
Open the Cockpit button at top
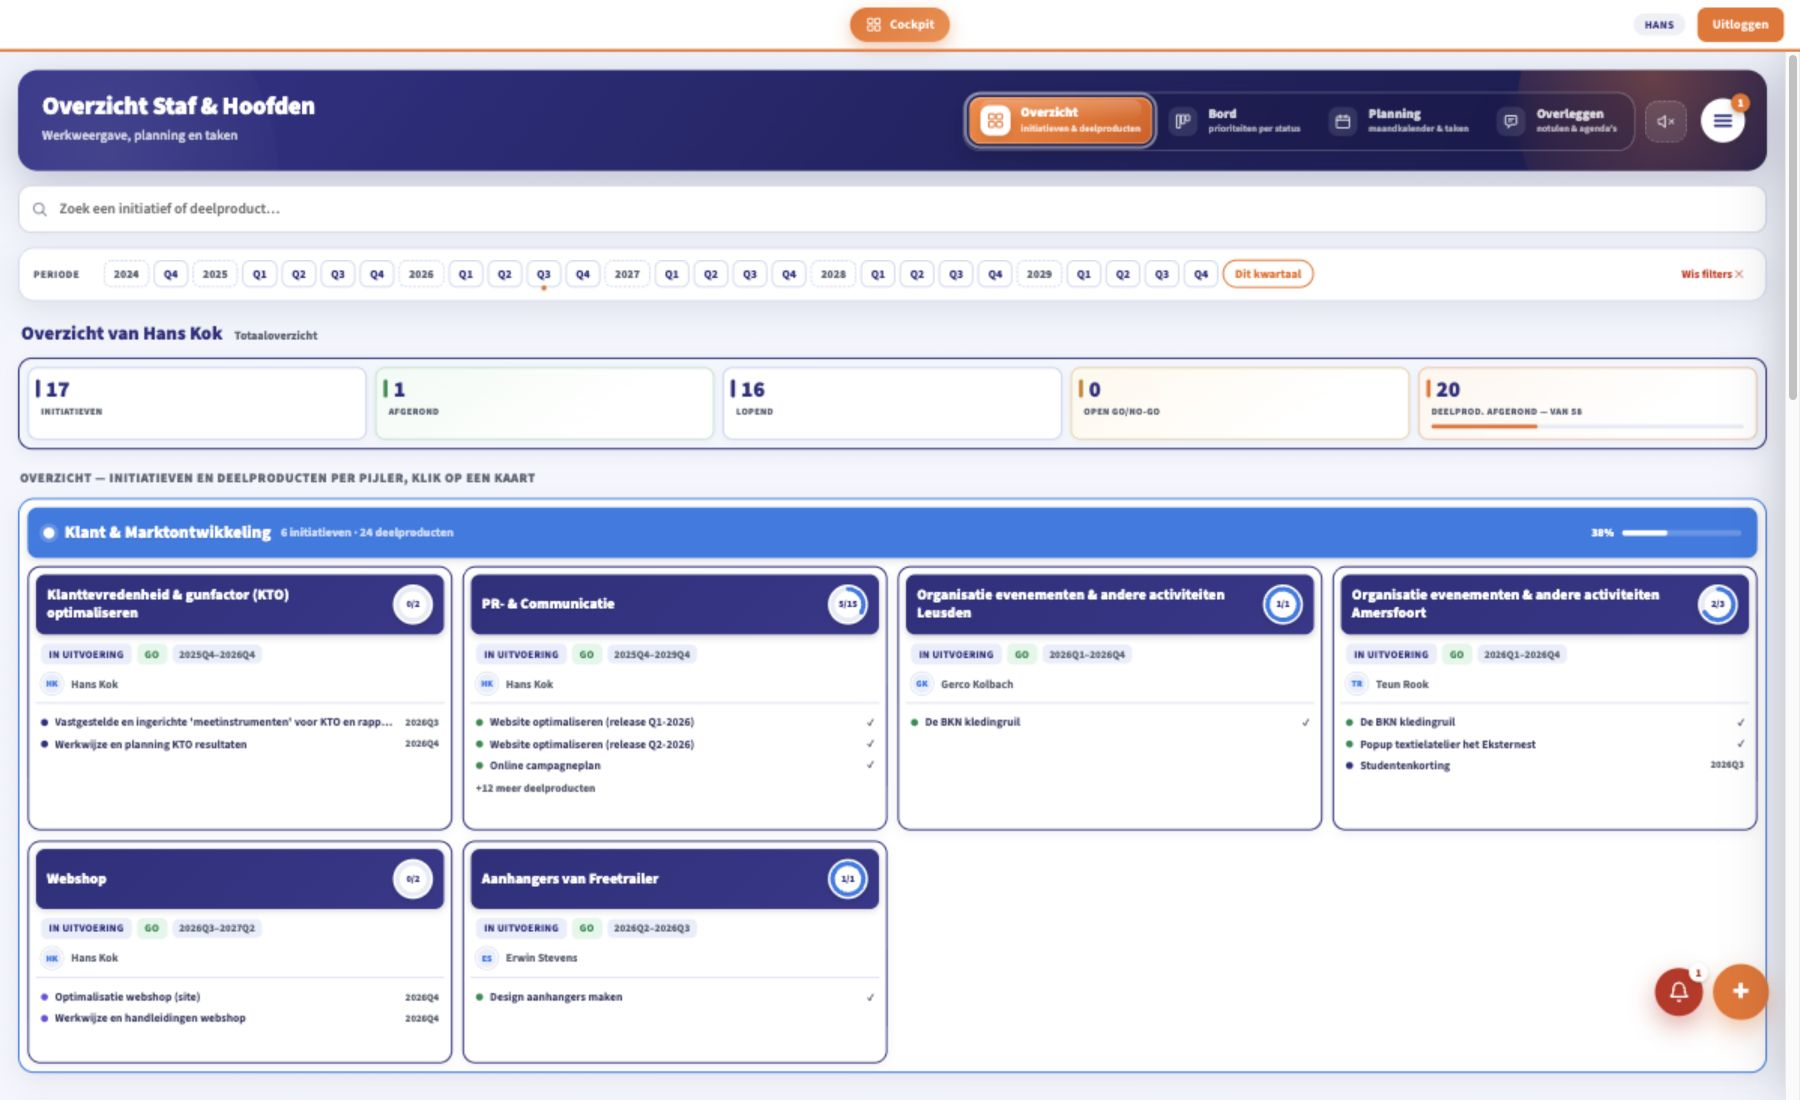coord(899,24)
